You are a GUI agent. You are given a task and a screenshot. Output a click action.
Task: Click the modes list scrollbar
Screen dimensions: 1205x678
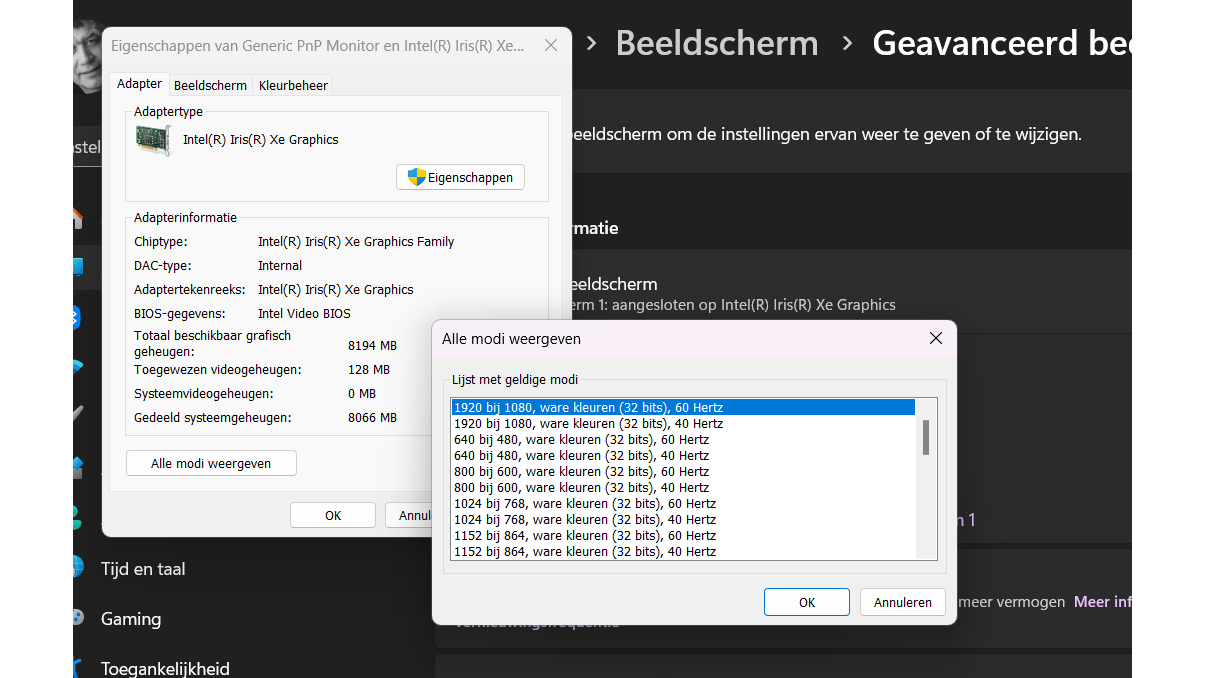tap(926, 440)
